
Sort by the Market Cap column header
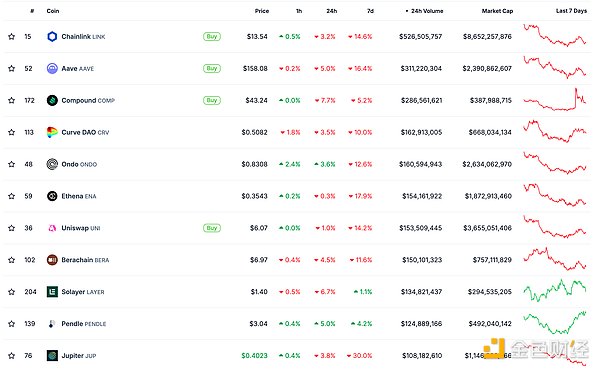497,11
